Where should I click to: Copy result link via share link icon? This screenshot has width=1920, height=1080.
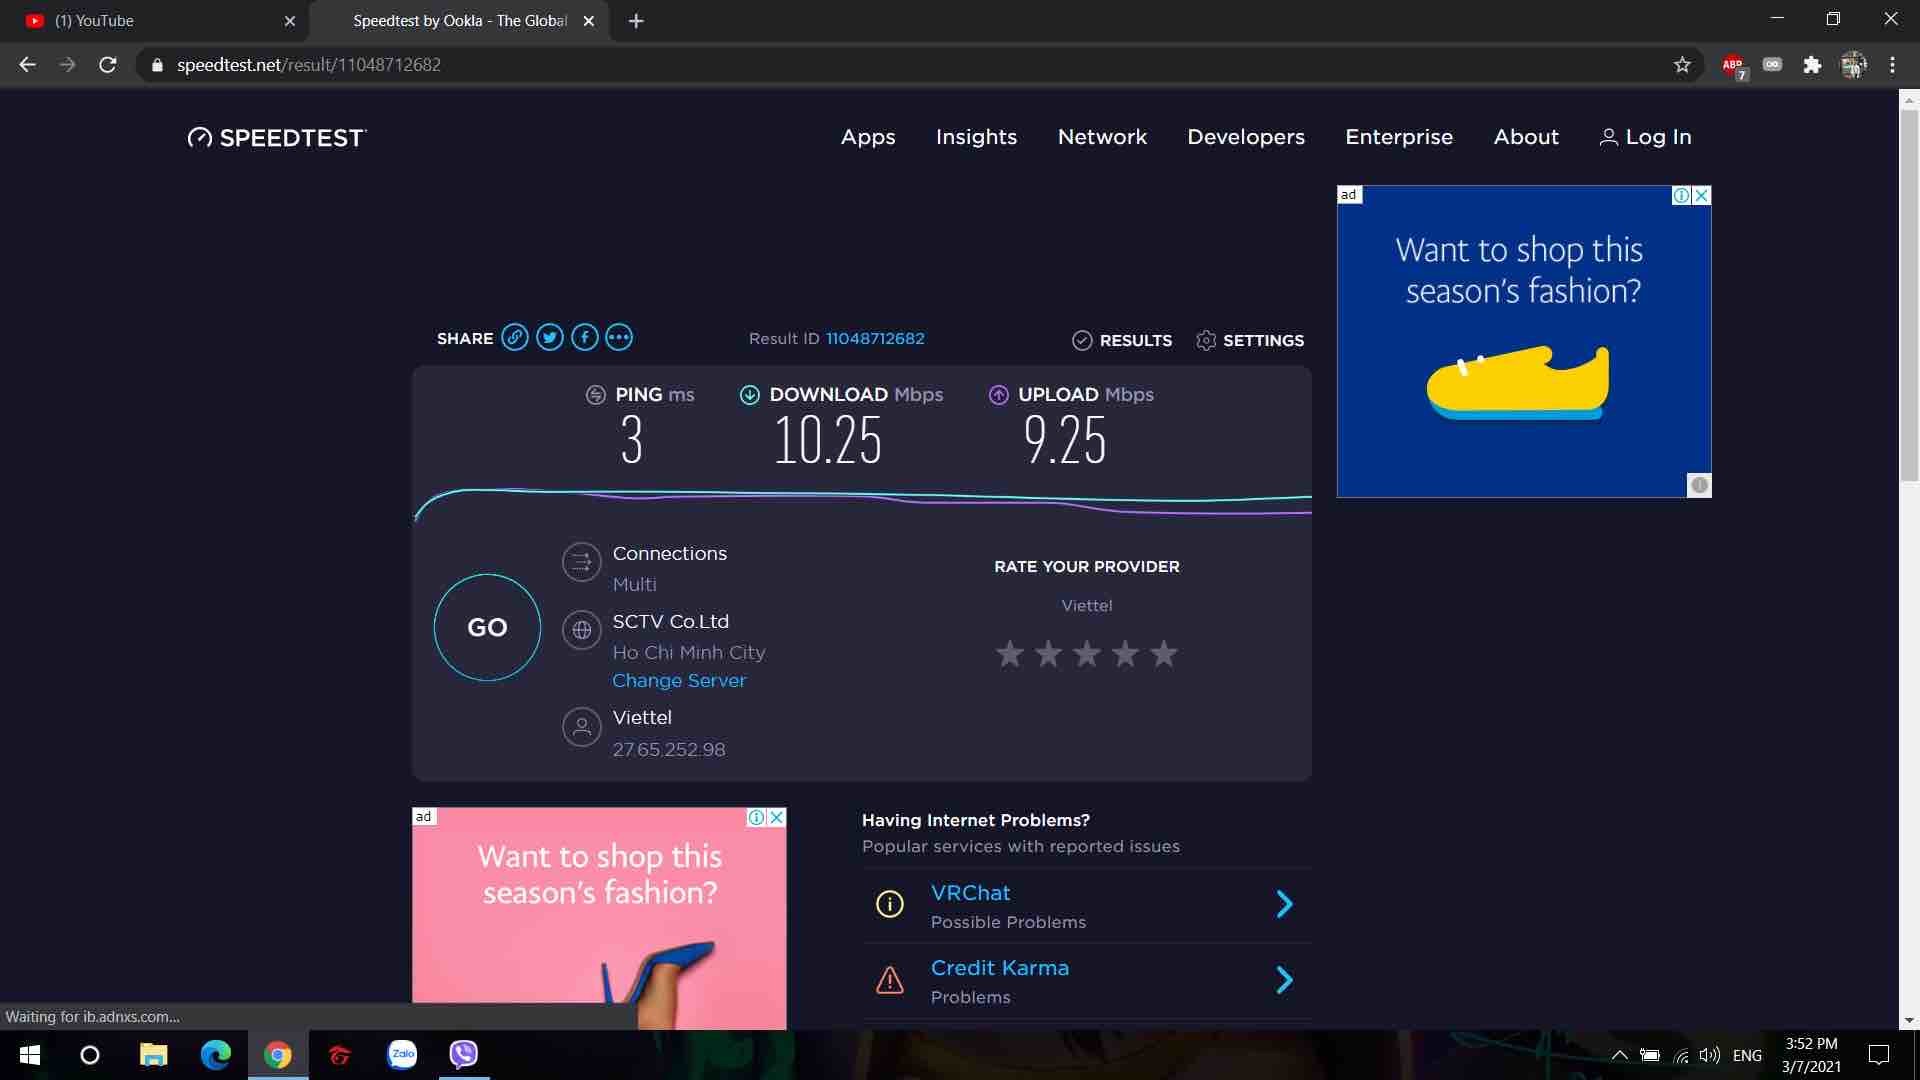pyautogui.click(x=515, y=338)
